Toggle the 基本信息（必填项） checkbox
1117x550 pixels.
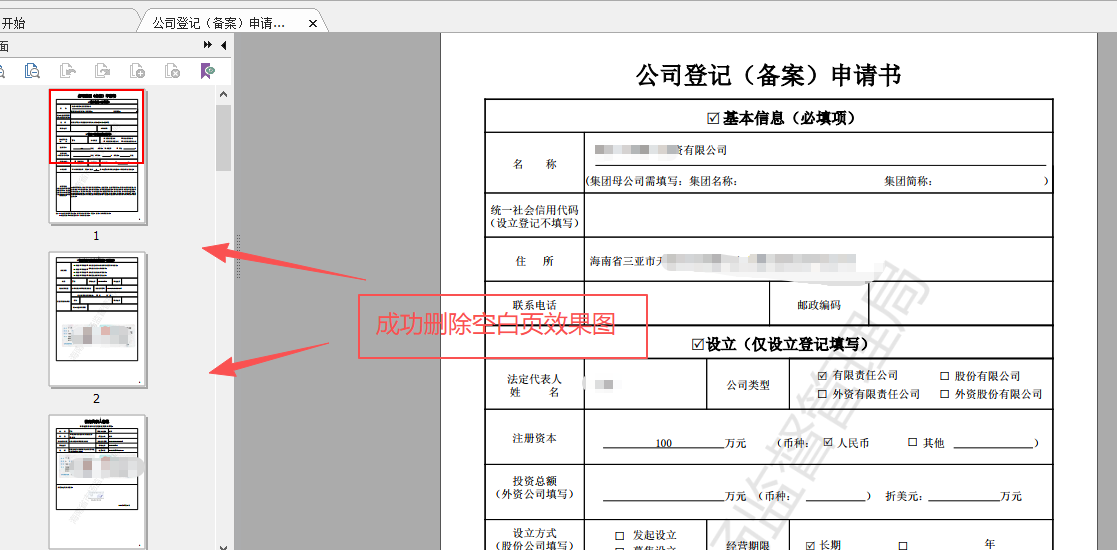[x=714, y=119]
